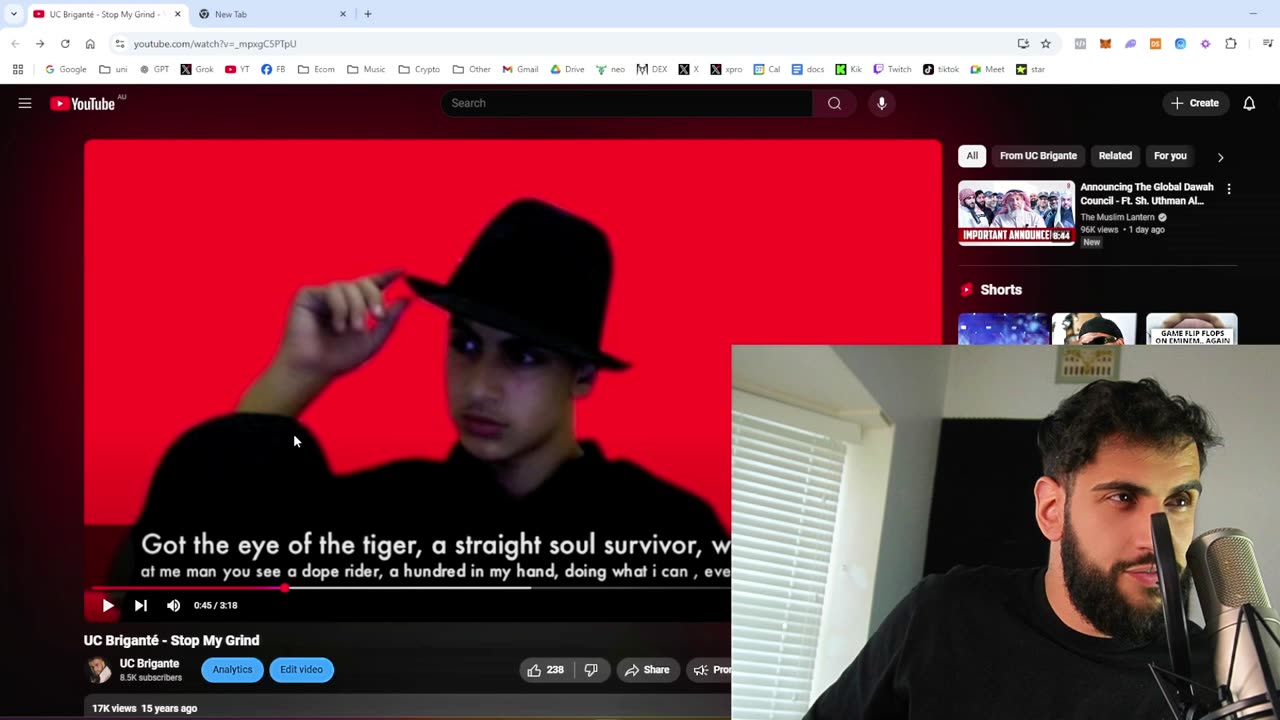Go to YouTube home via logo
This screenshot has width=1280, height=720.
coord(83,103)
